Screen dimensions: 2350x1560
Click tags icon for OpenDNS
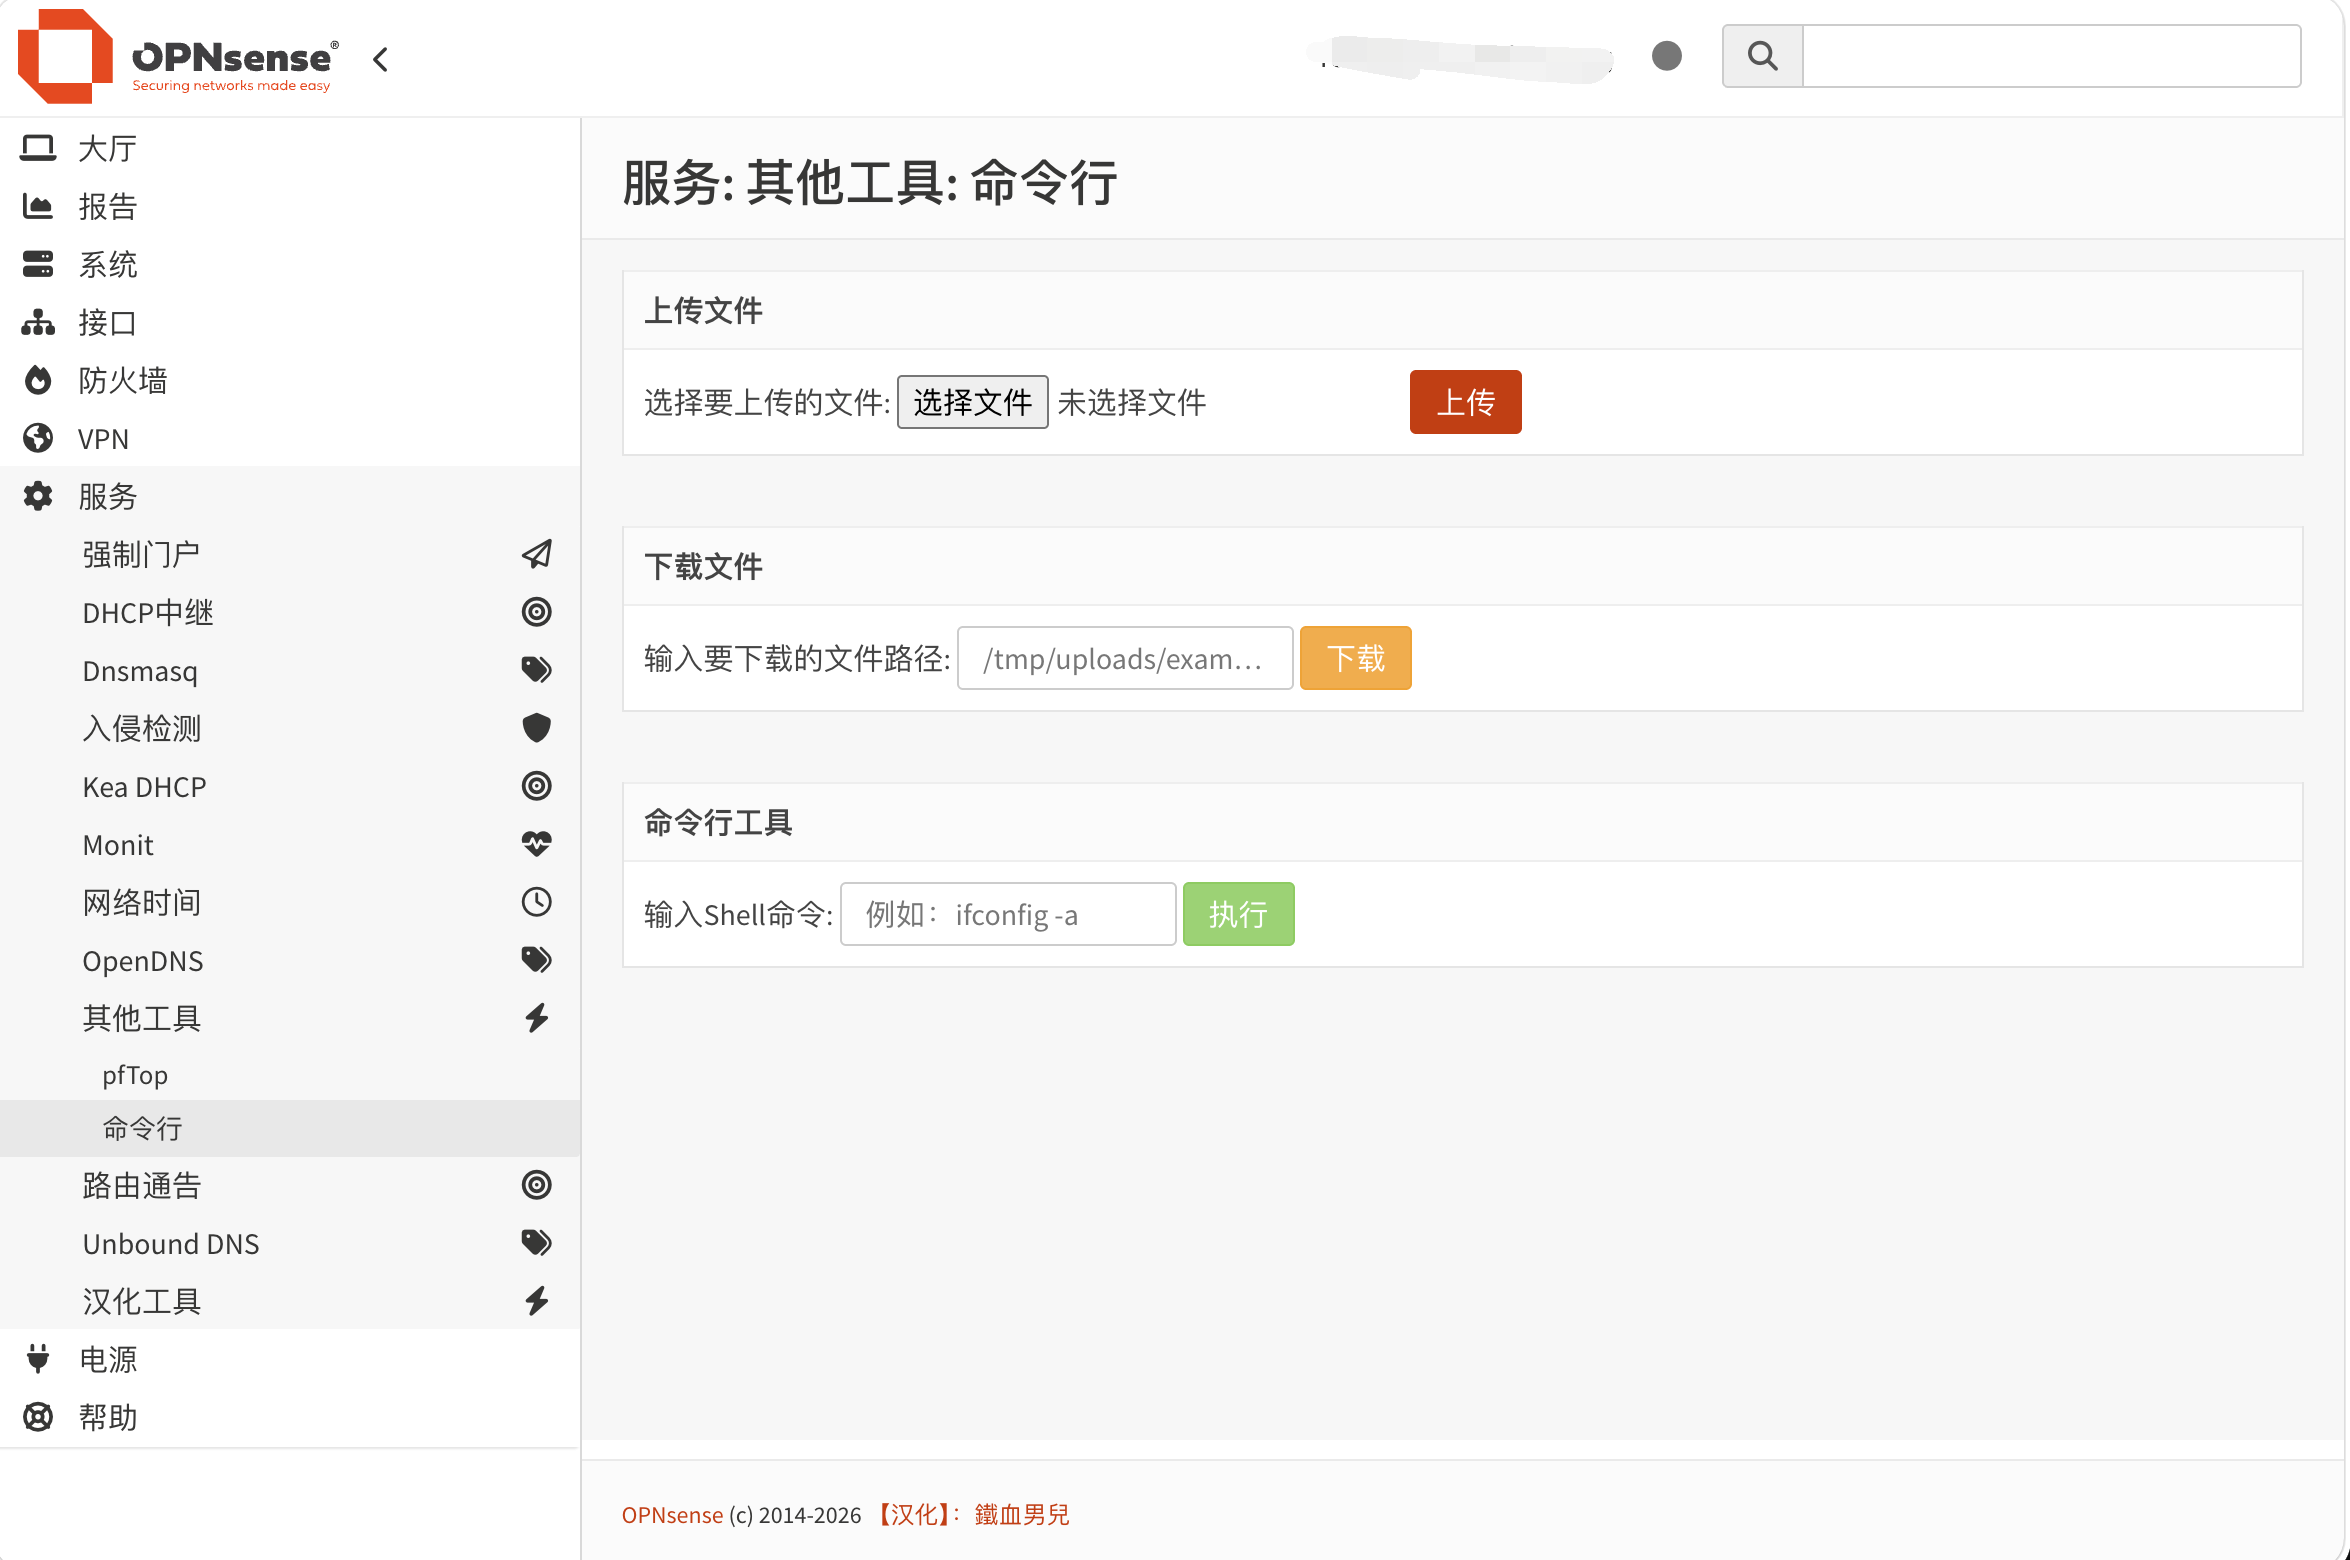(537, 960)
